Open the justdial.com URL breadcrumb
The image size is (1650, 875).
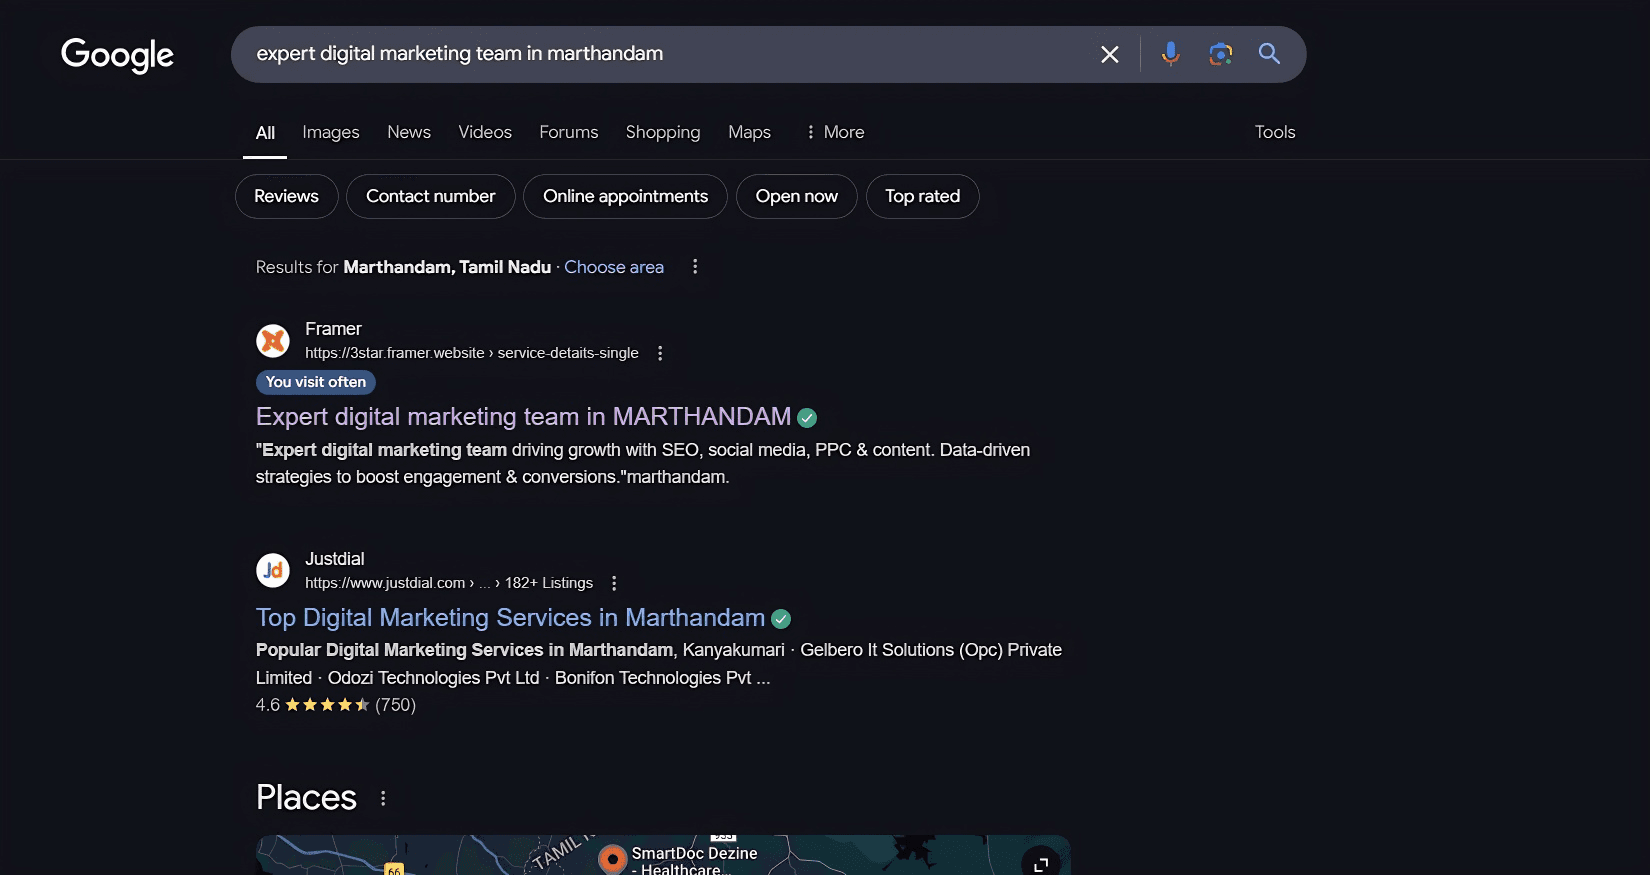[449, 583]
